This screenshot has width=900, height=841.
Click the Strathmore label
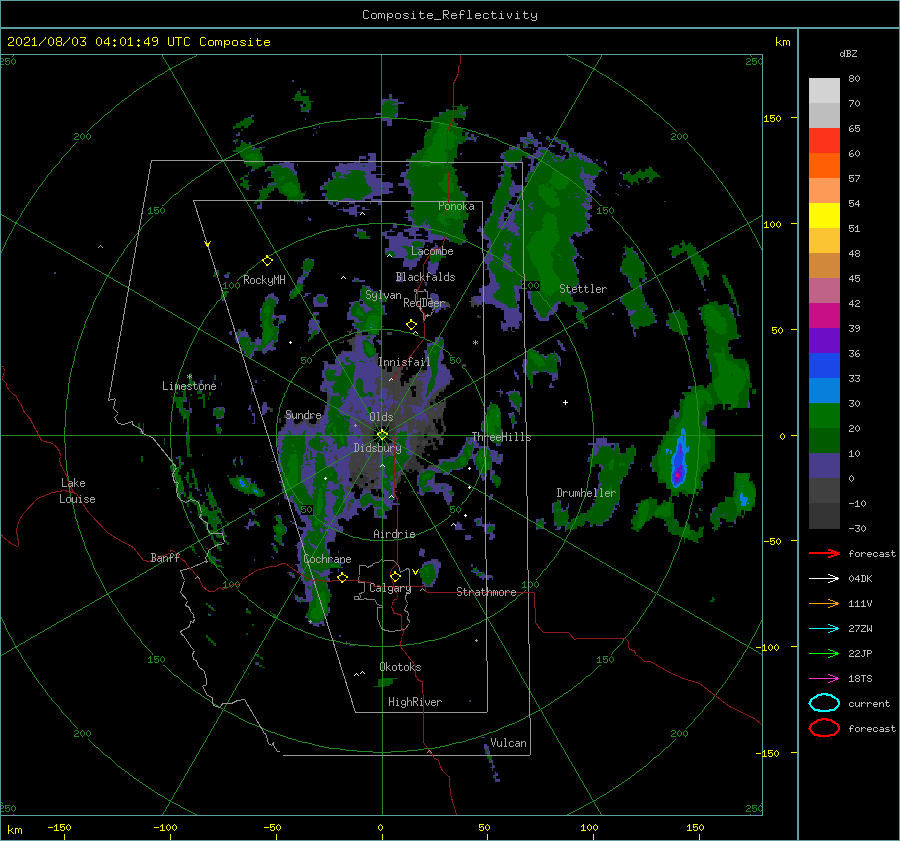click(486, 592)
